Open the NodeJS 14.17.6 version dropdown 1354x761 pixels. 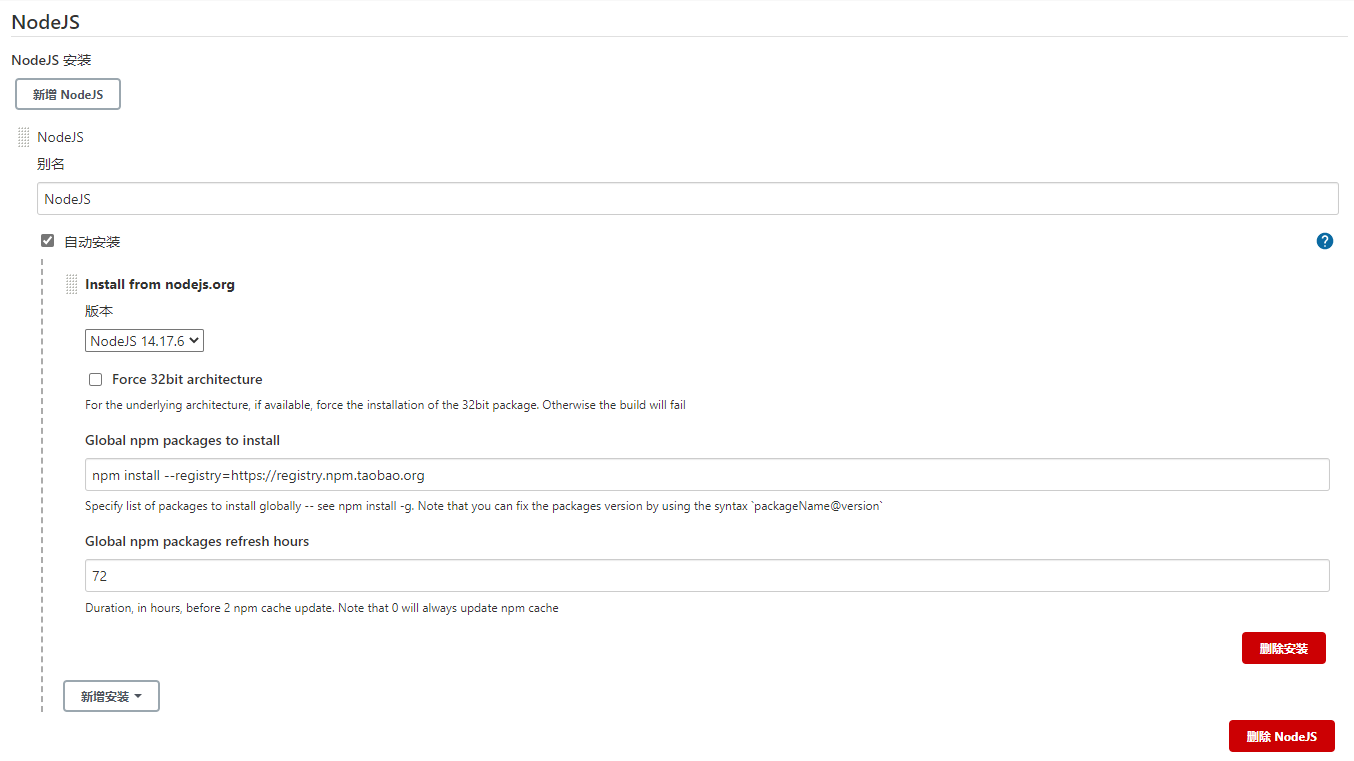click(144, 341)
